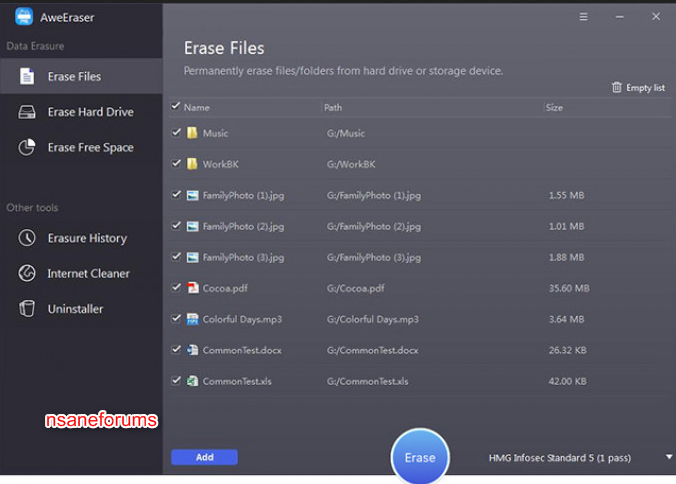Sort by the Path column header

[333, 107]
